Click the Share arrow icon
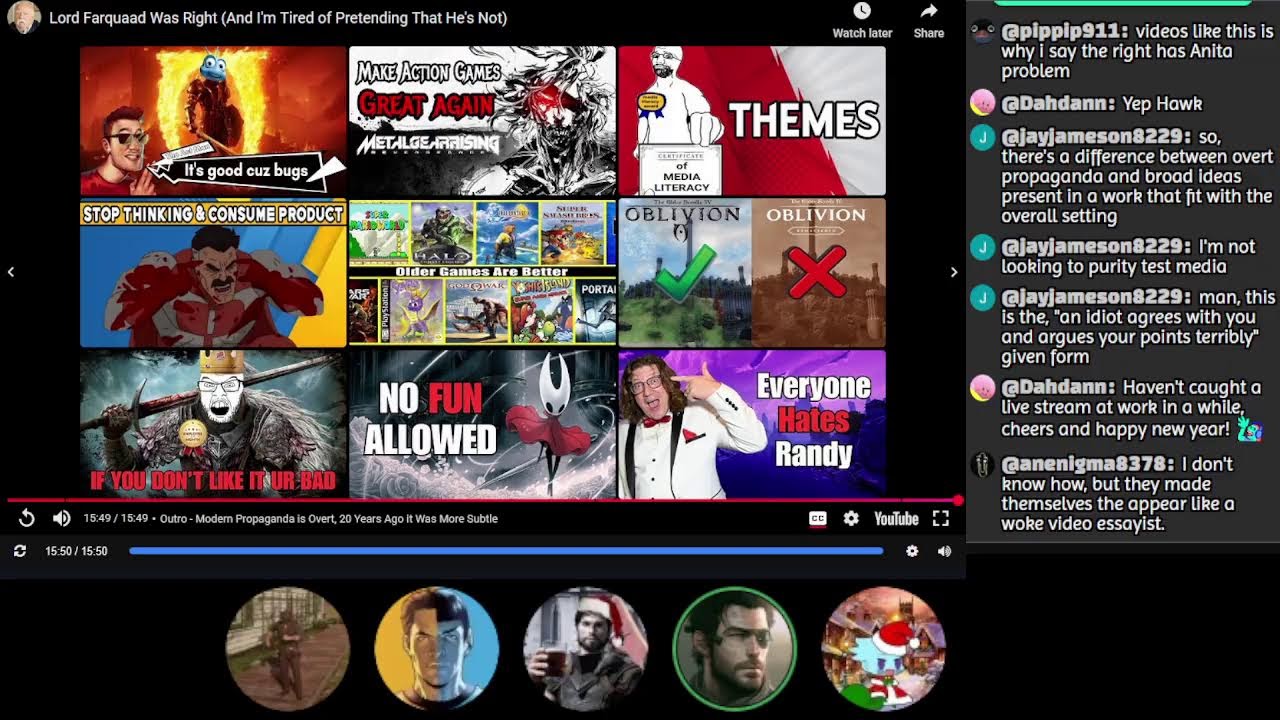Viewport: 1280px width, 720px height. [929, 11]
